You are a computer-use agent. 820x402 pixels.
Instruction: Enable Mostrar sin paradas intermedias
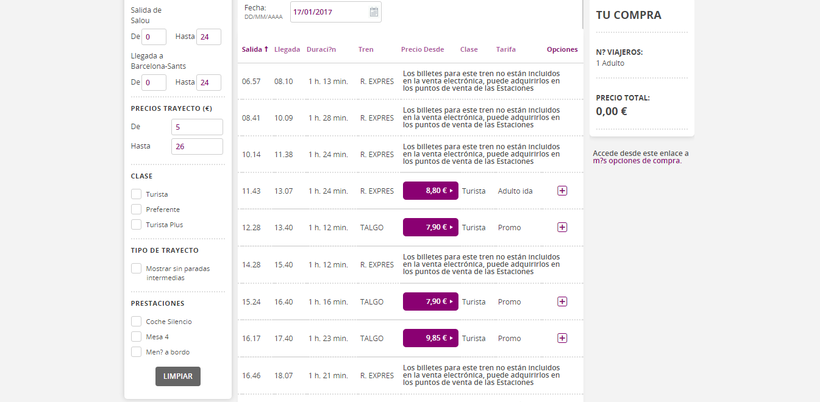(136, 268)
